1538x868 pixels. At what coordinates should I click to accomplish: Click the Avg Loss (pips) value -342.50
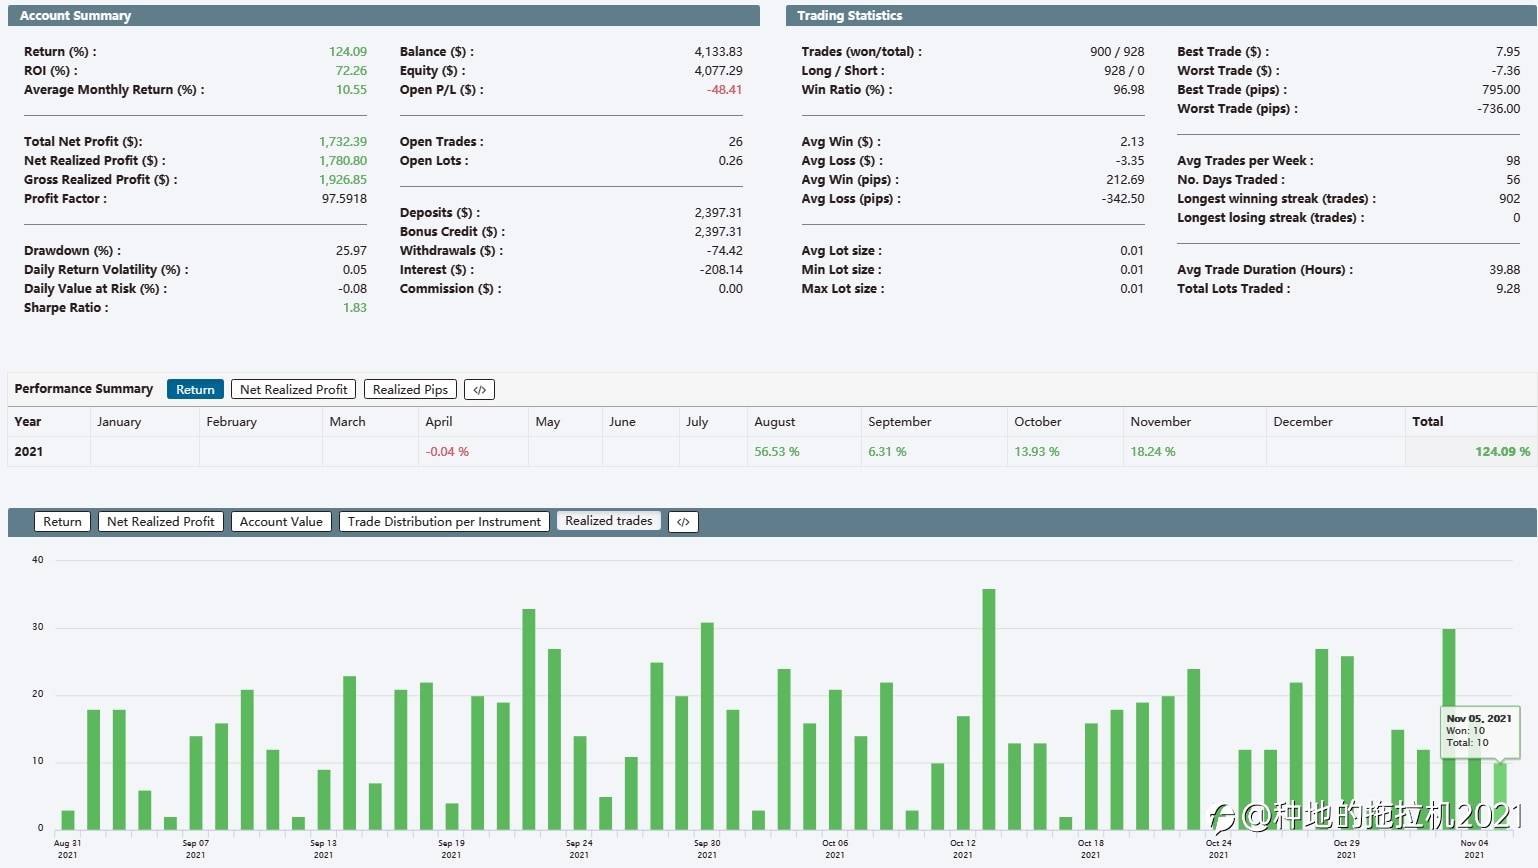(x=1123, y=199)
